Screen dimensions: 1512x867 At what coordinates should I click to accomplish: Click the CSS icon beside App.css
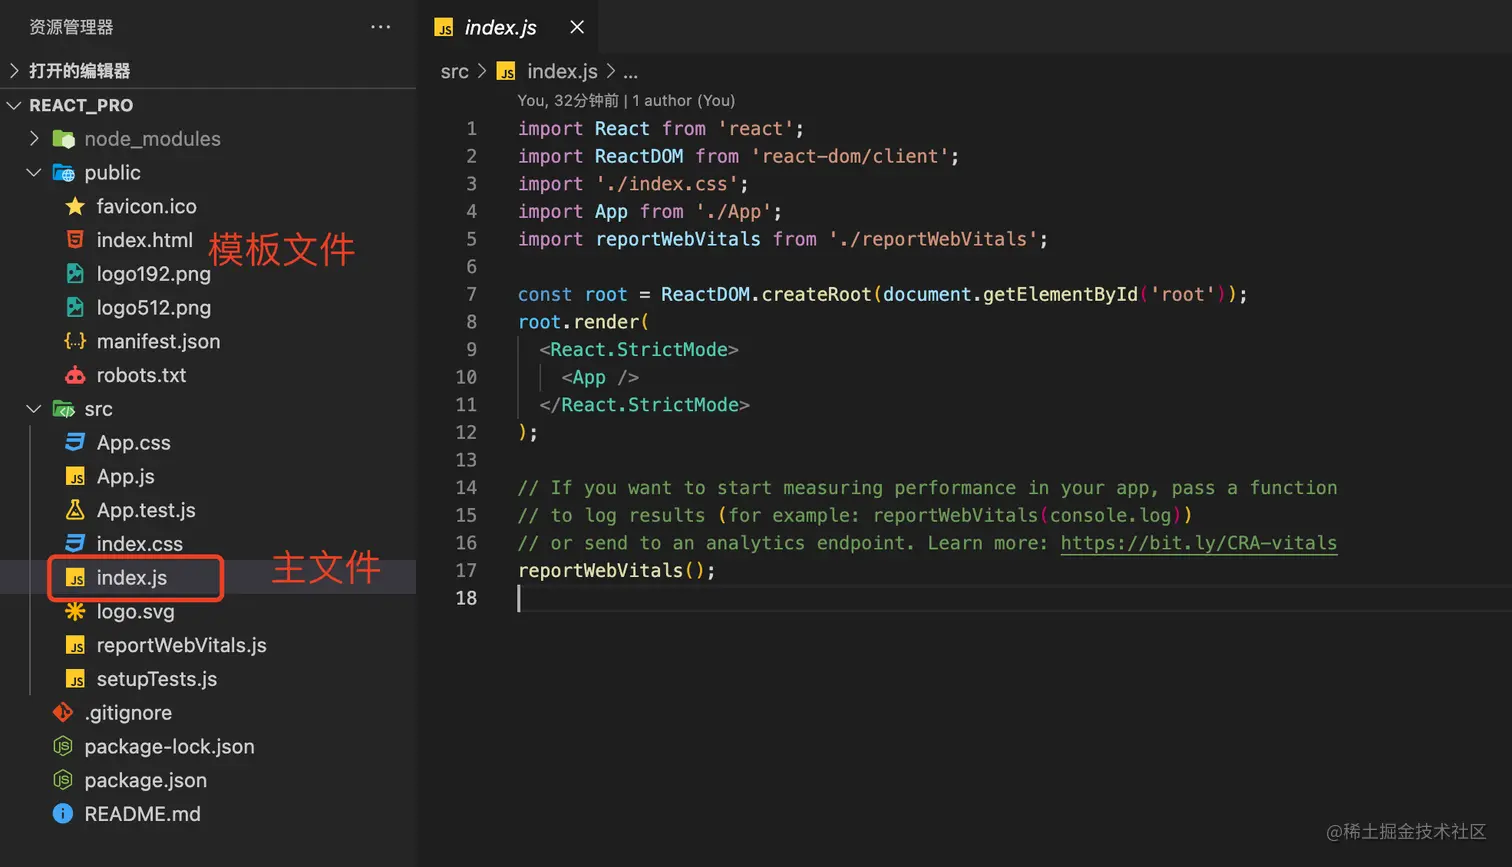(x=75, y=443)
